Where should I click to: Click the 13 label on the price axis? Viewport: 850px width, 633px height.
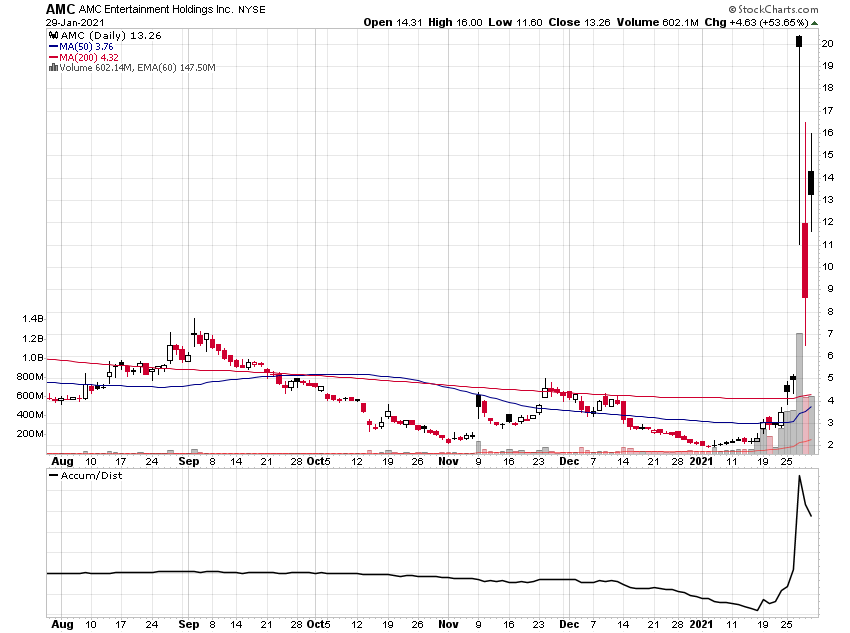point(827,199)
